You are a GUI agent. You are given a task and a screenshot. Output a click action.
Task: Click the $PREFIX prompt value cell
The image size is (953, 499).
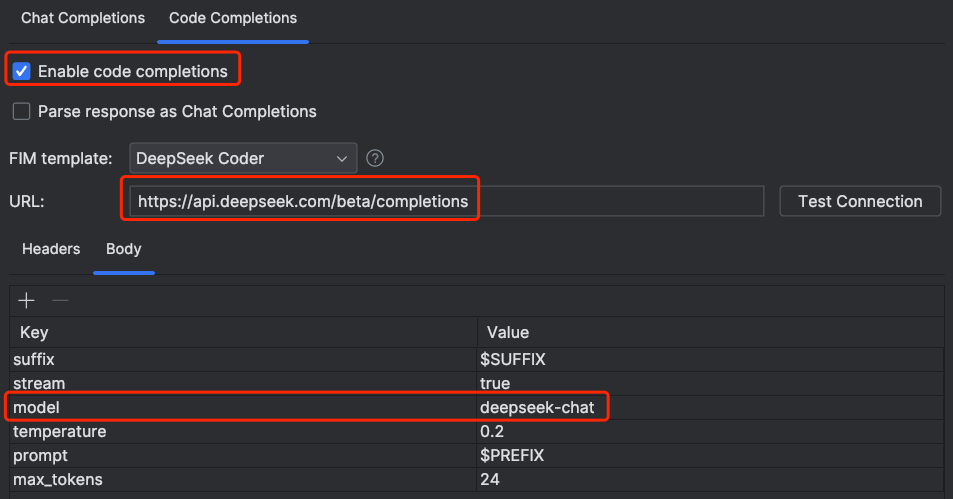coord(511,456)
